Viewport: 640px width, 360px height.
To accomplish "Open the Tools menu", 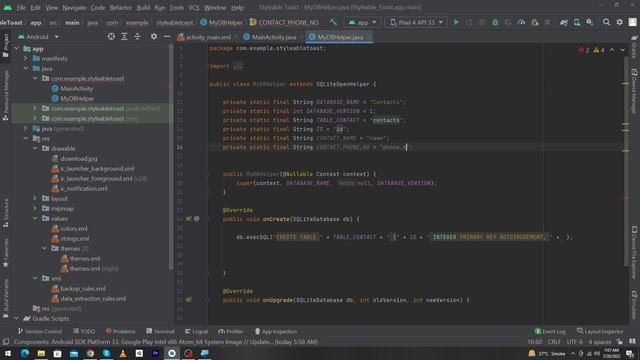I will [x=177, y=7].
